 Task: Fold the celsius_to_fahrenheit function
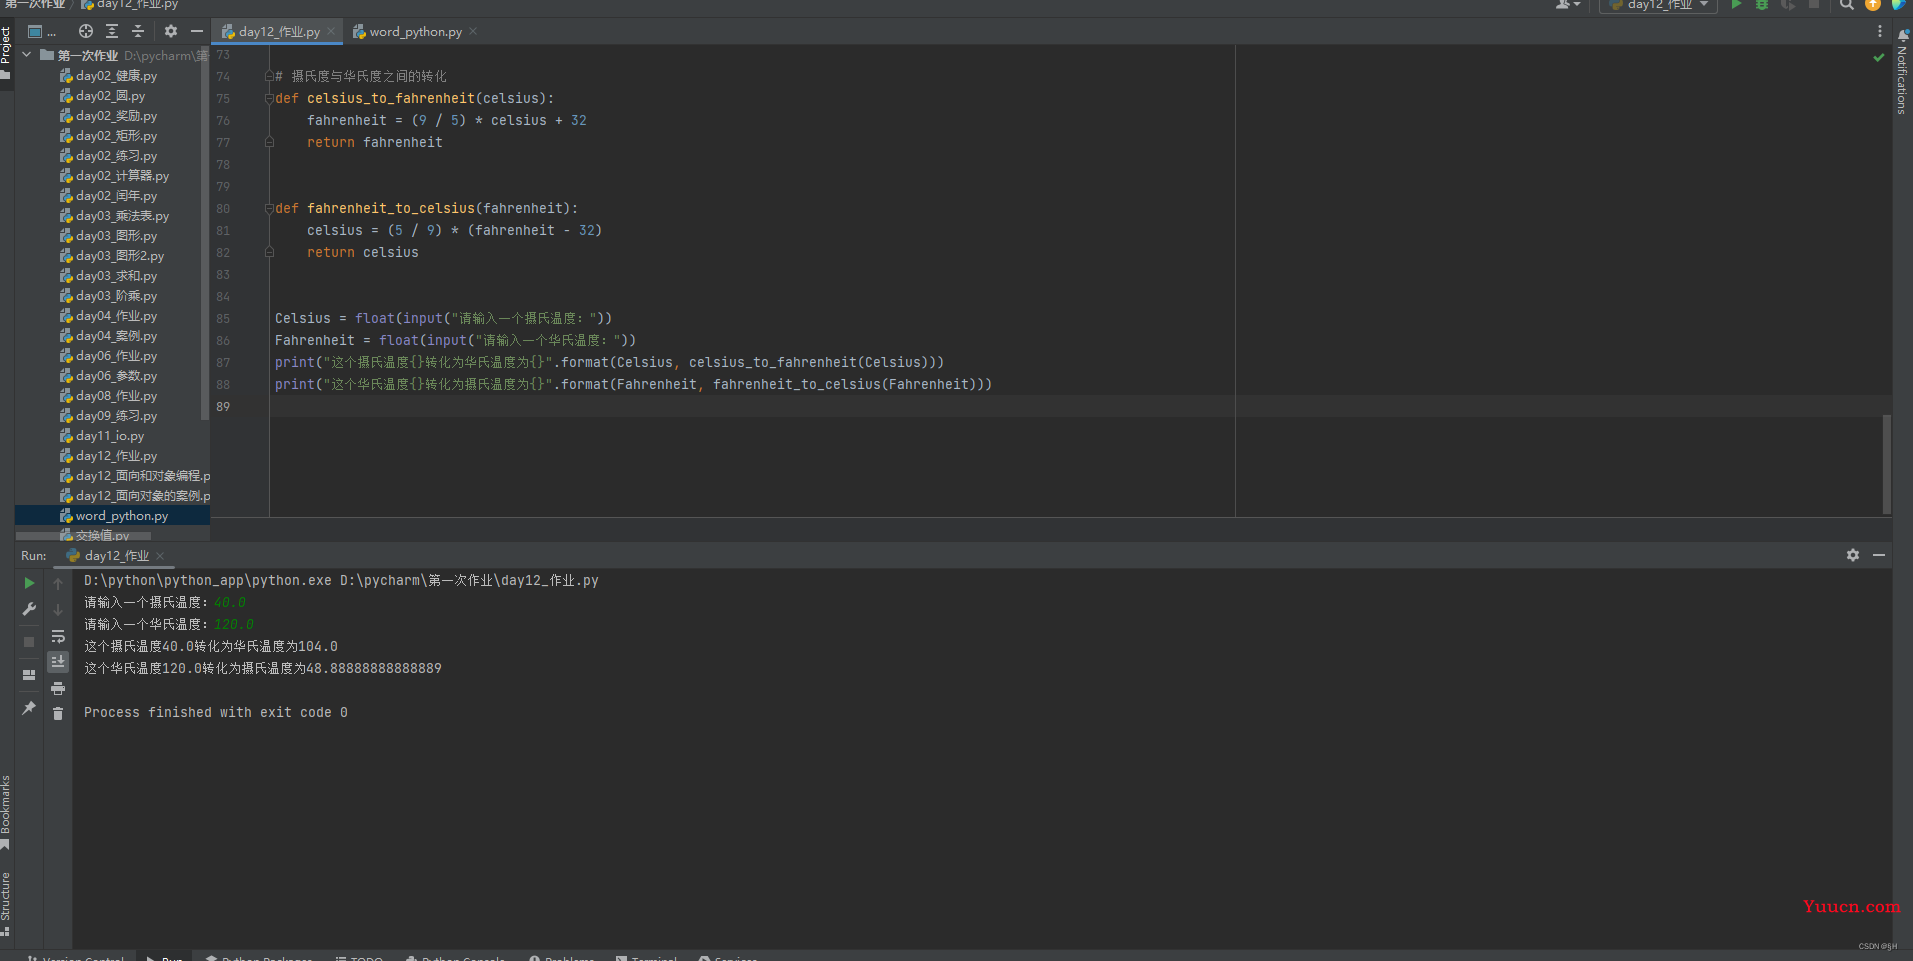[269, 99]
